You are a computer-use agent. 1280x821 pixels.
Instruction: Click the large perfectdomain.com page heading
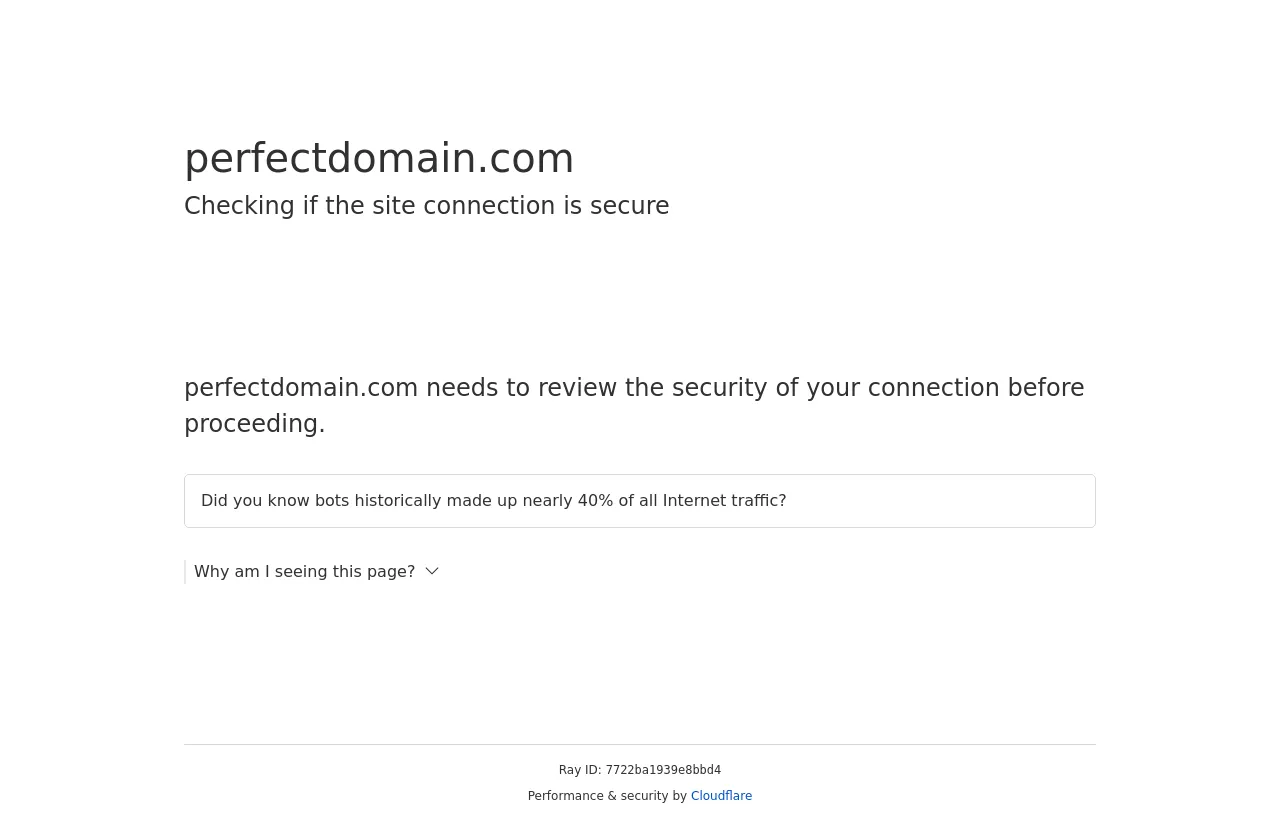(379, 158)
